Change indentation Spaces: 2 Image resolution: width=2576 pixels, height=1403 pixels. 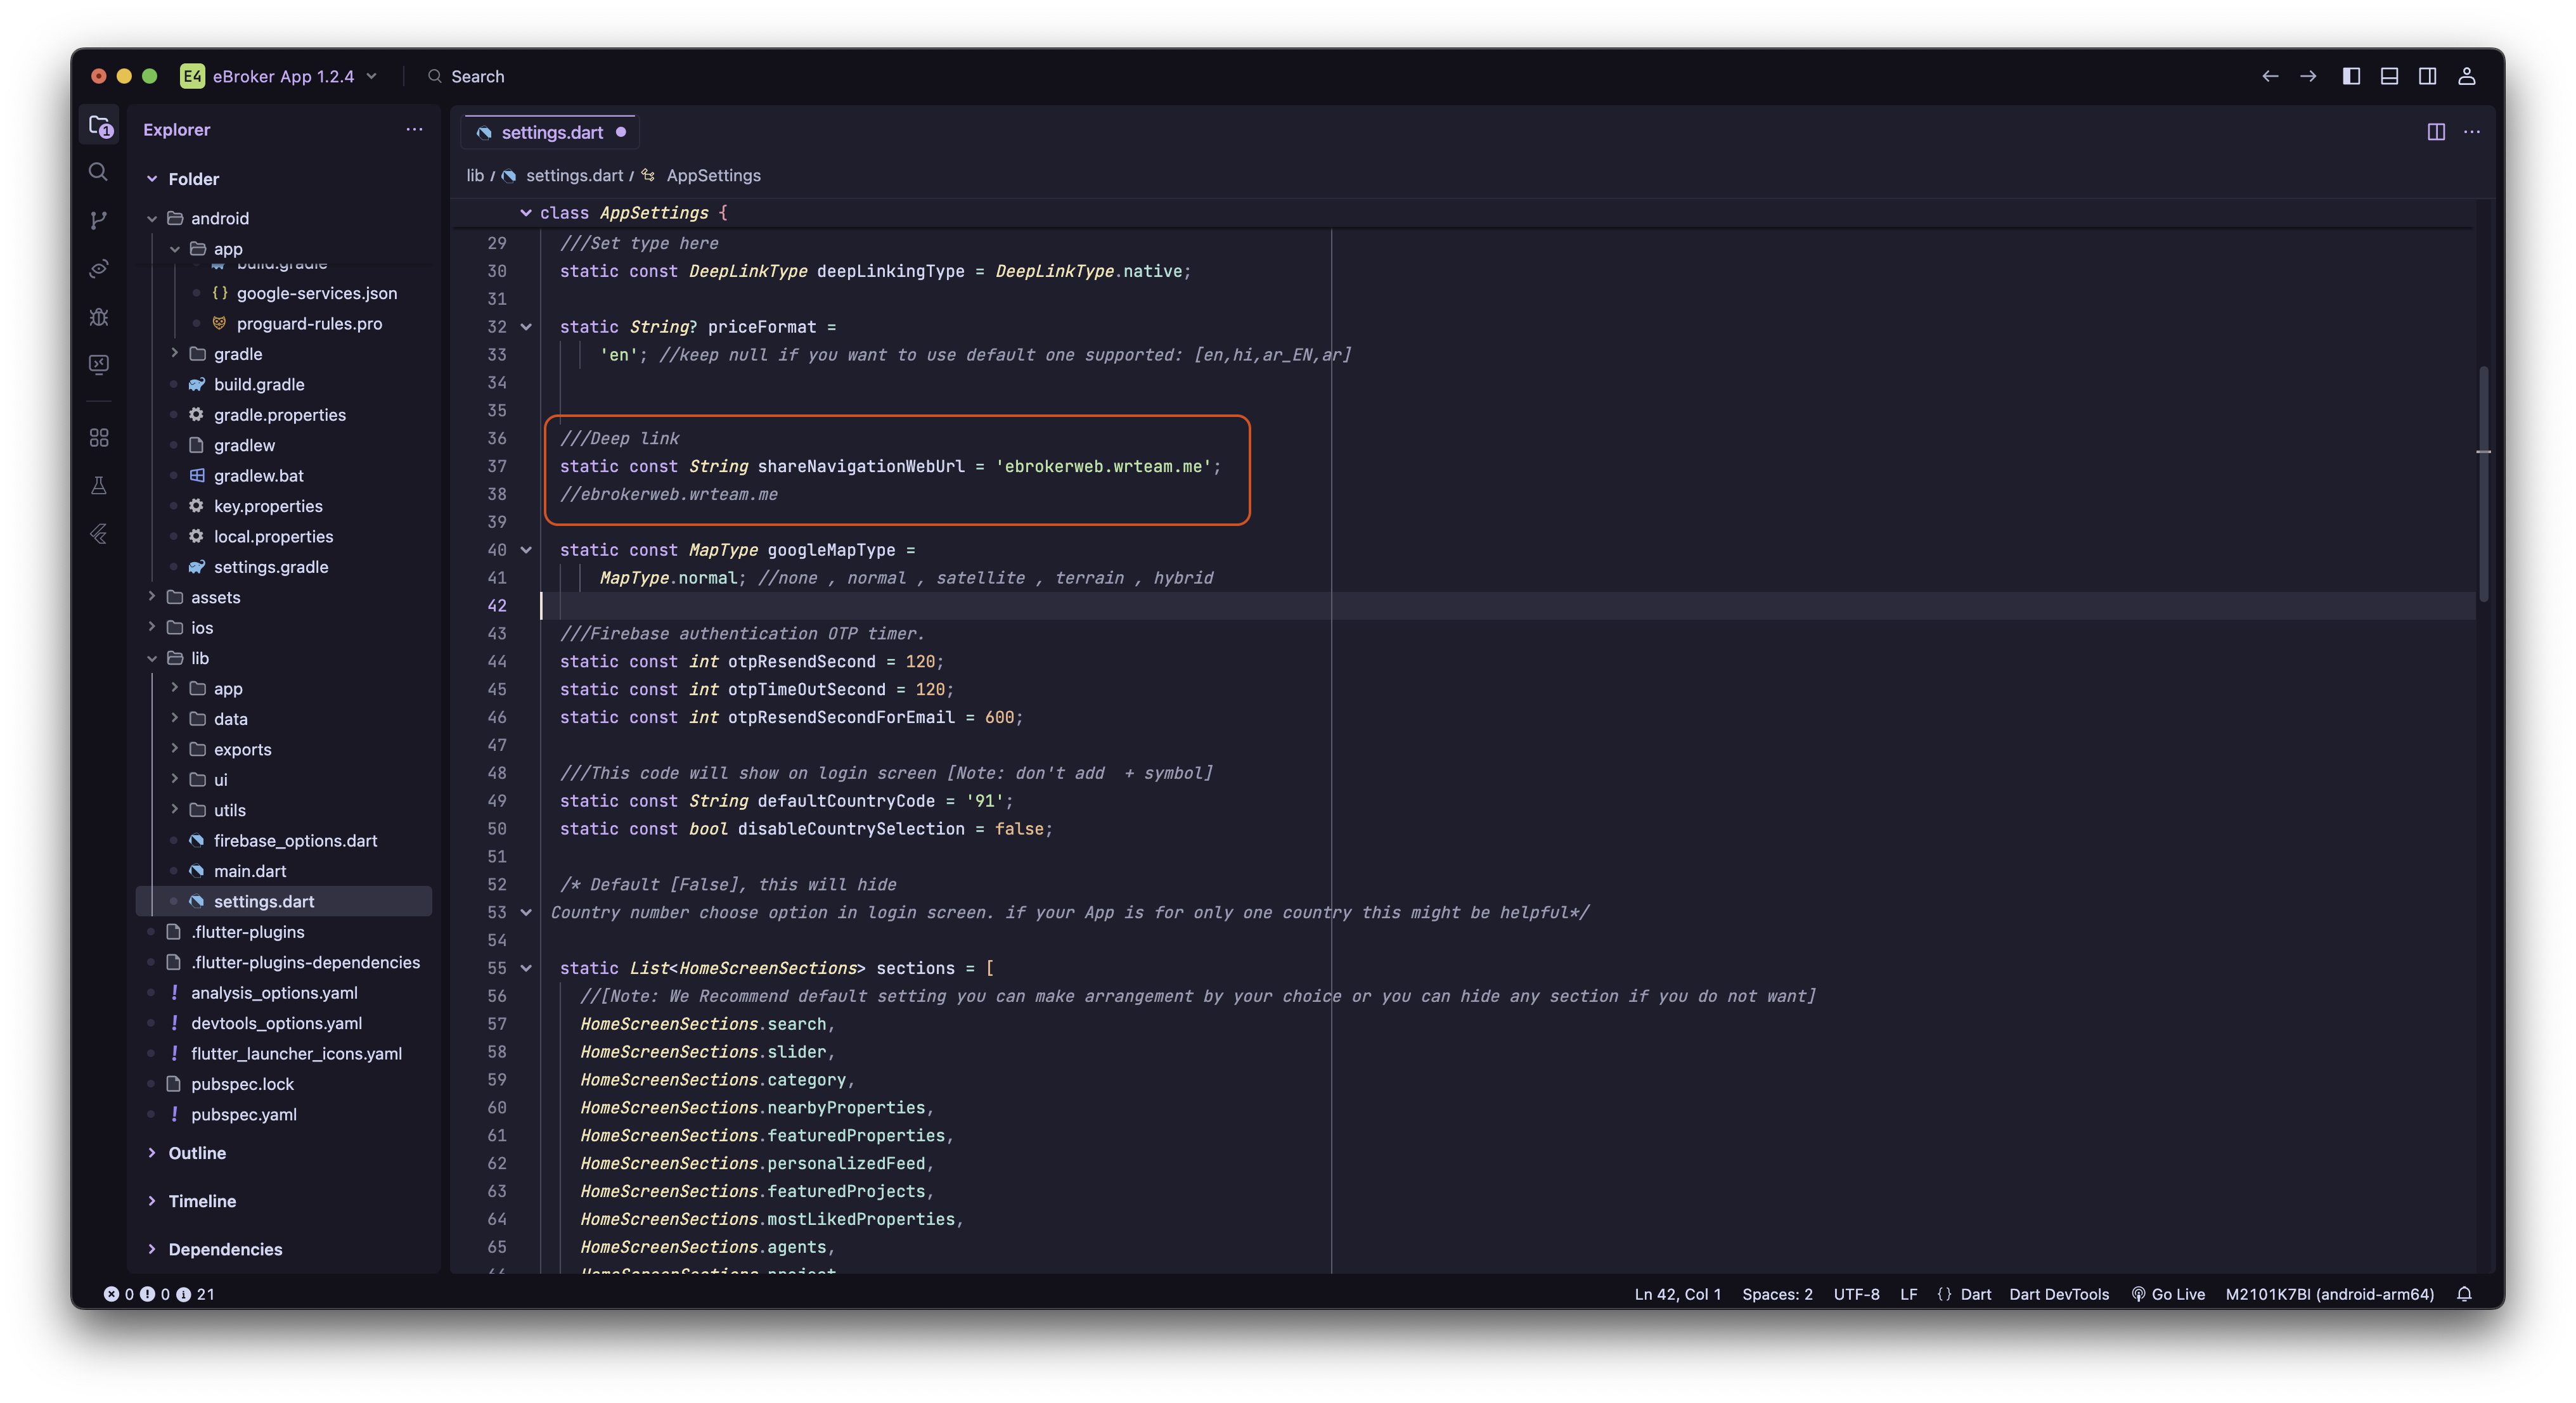[x=1777, y=1294]
